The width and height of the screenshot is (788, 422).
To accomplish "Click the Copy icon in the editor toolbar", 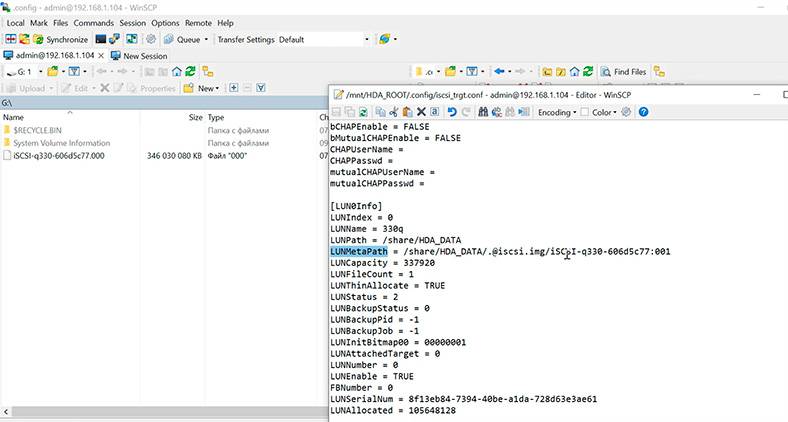I will click(x=380, y=112).
